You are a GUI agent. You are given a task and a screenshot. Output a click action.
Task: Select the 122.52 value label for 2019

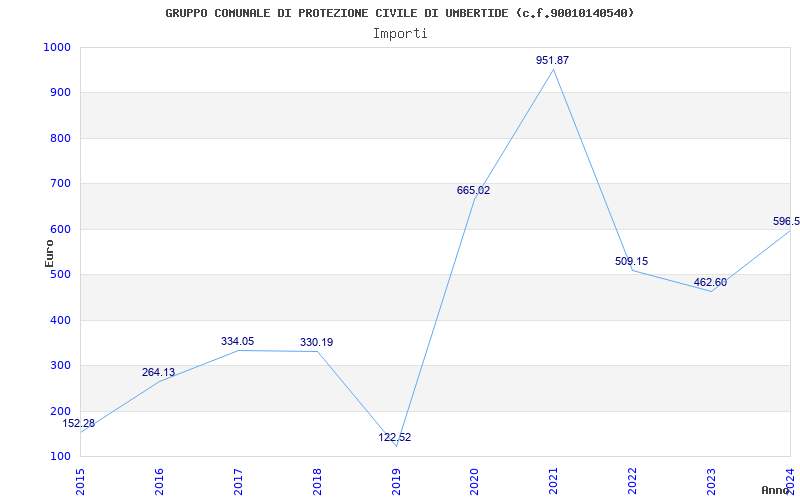394,437
